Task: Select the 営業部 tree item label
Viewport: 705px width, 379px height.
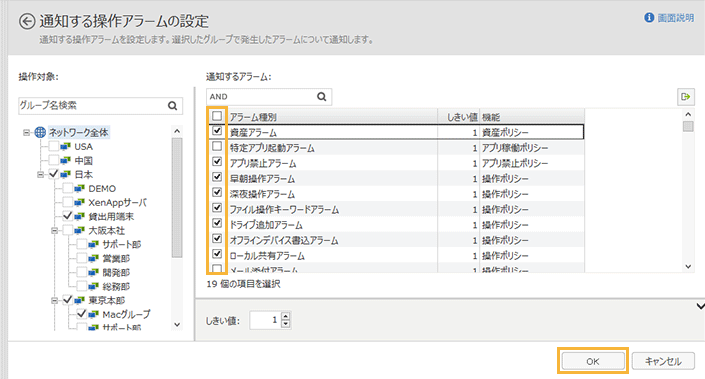Action: point(116,259)
